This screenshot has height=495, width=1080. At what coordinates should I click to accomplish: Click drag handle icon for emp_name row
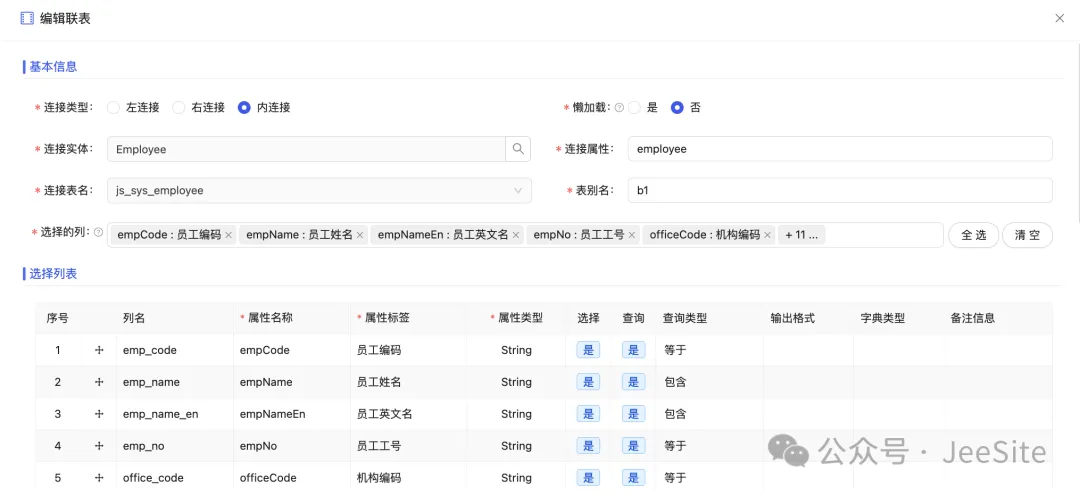99,382
